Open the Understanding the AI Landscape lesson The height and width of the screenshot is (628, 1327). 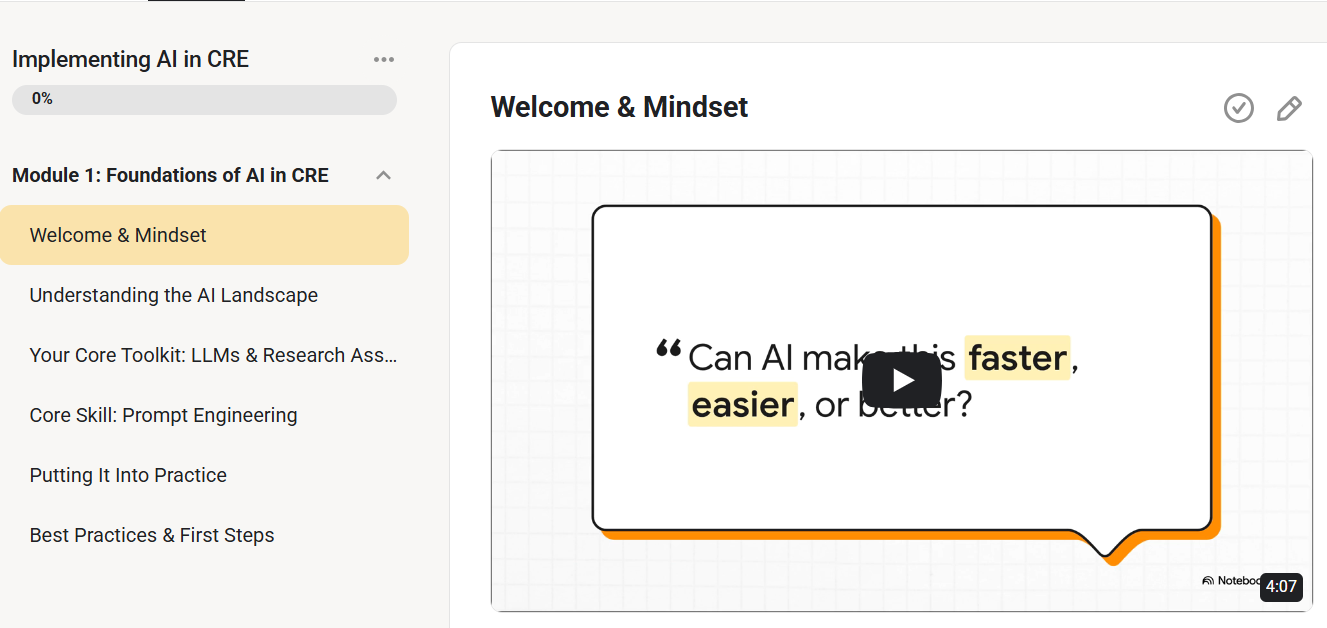click(174, 296)
